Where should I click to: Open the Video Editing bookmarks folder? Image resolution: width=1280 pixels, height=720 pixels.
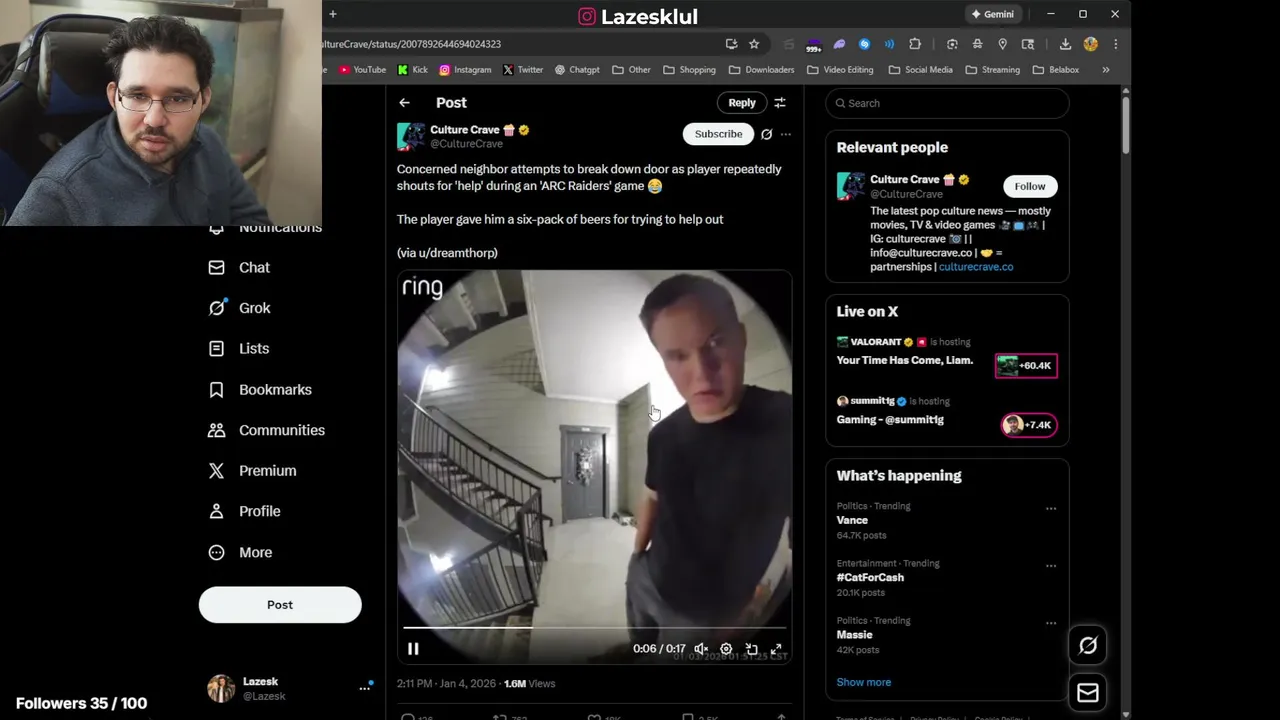point(840,70)
